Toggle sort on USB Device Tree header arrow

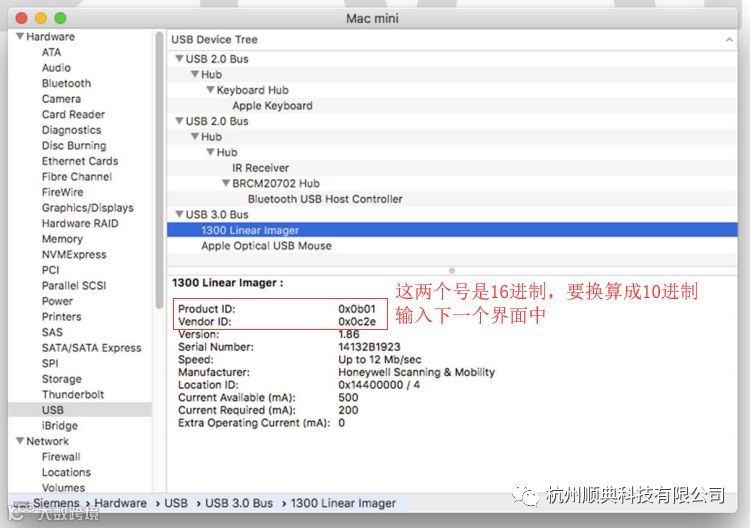pyautogui.click(x=729, y=40)
